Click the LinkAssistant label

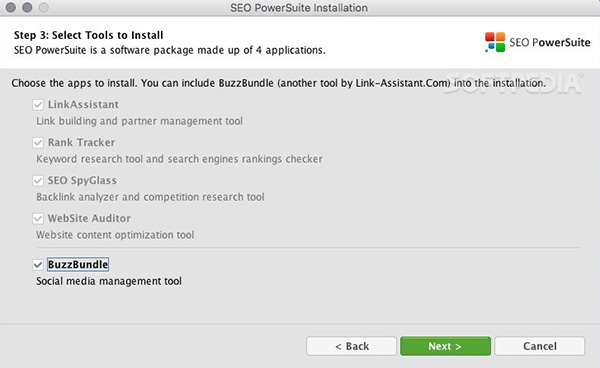83,104
